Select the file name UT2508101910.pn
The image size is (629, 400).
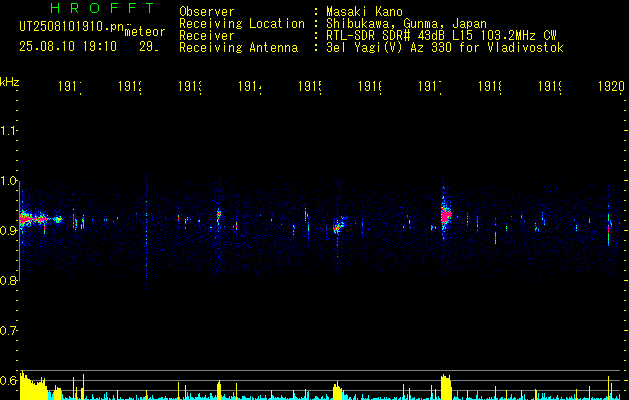[x=71, y=27]
